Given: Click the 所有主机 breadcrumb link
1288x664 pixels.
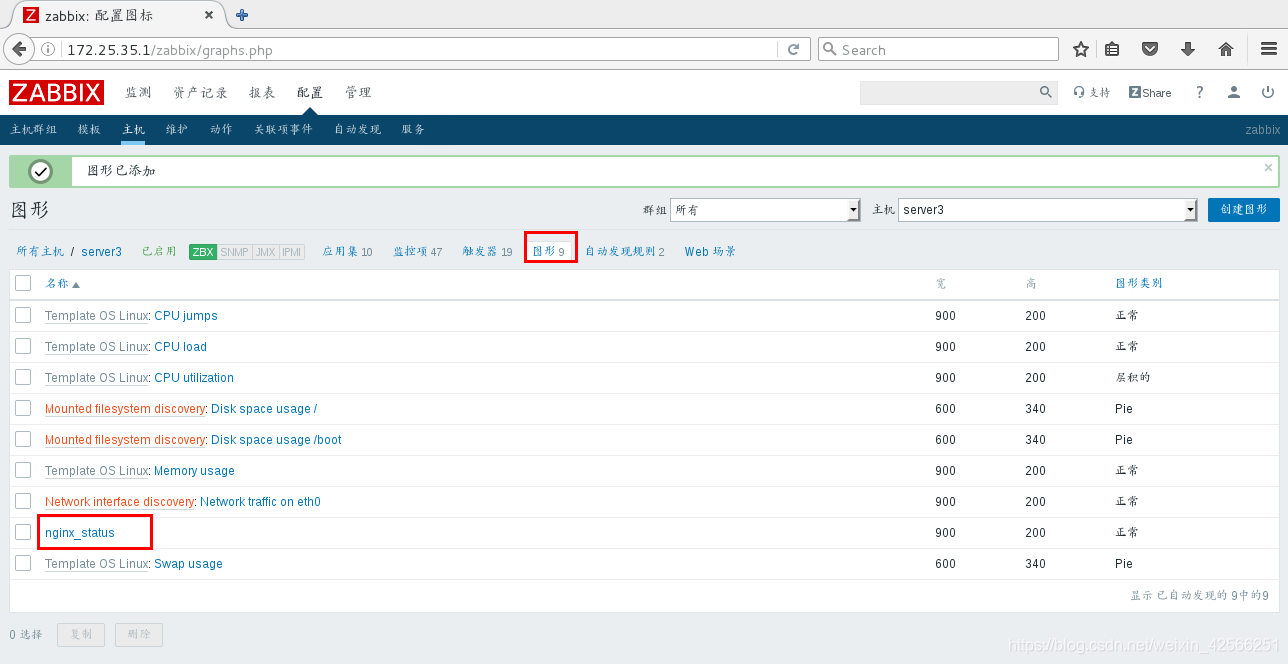Looking at the screenshot, I should pyautogui.click(x=40, y=252).
